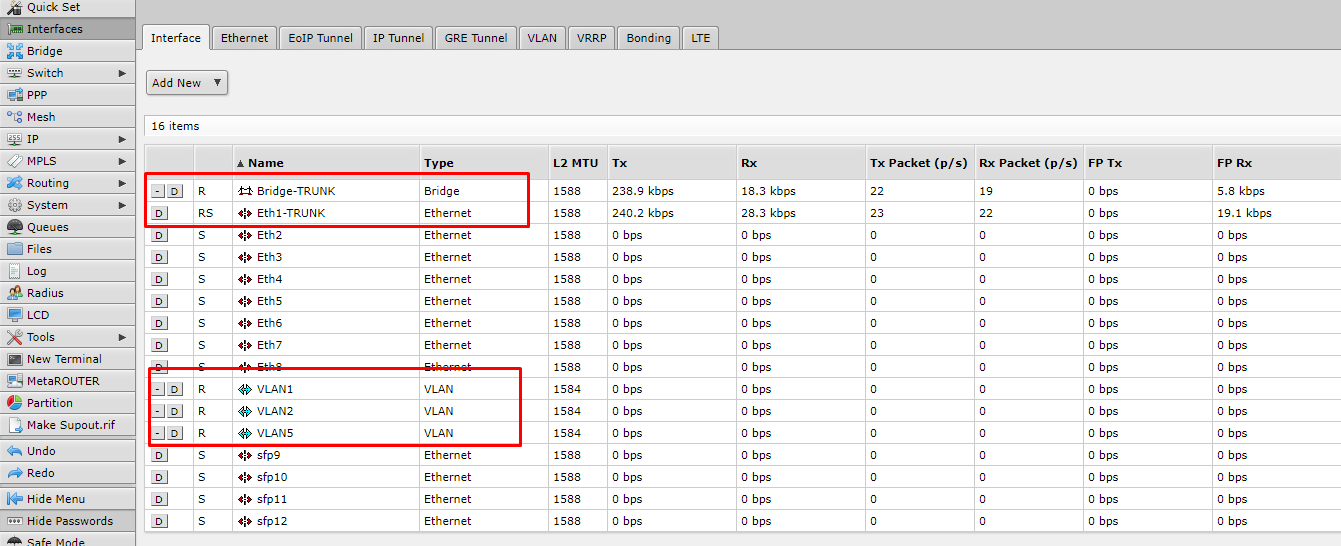The image size is (1341, 546).
Task: Open the Eth1-TRUNK interface name
Action: pos(291,213)
